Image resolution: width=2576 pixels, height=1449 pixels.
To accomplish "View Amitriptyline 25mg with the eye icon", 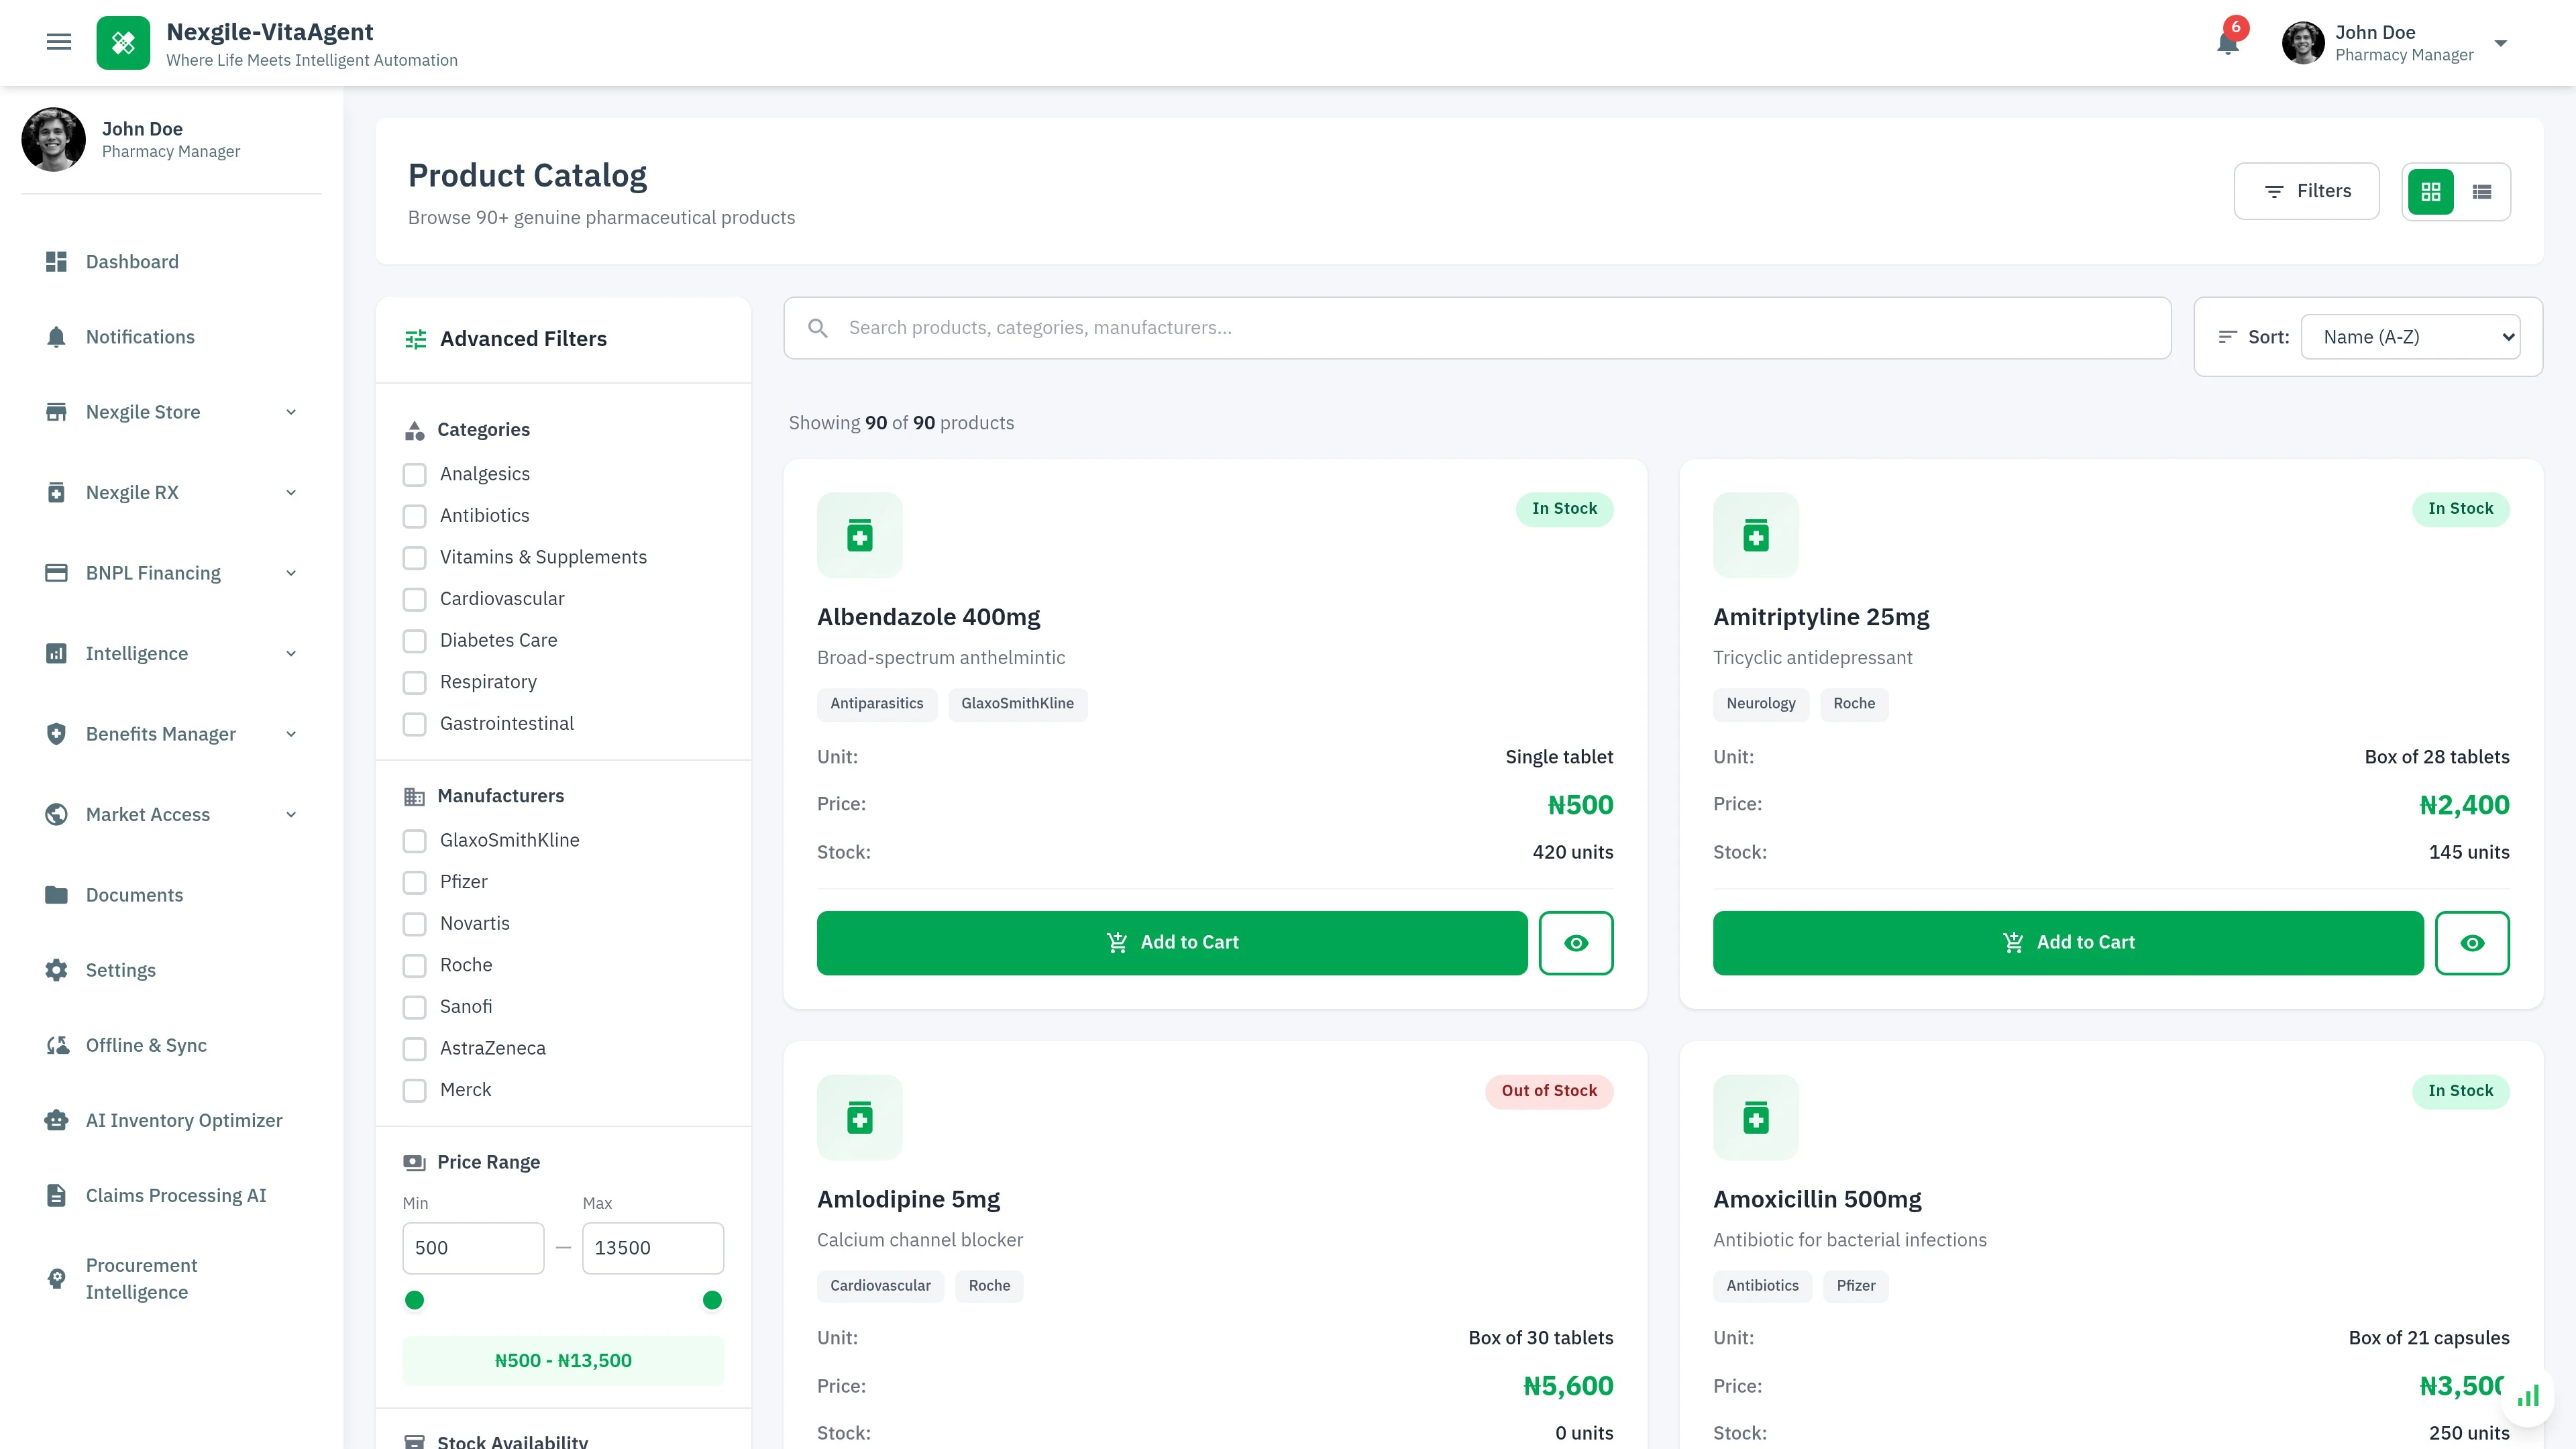I will (x=2473, y=941).
